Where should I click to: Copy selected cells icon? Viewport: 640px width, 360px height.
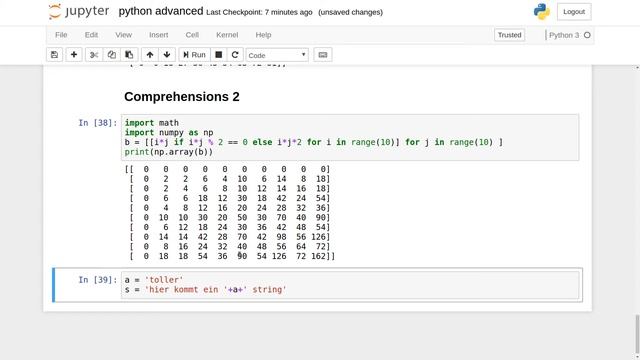(111, 55)
